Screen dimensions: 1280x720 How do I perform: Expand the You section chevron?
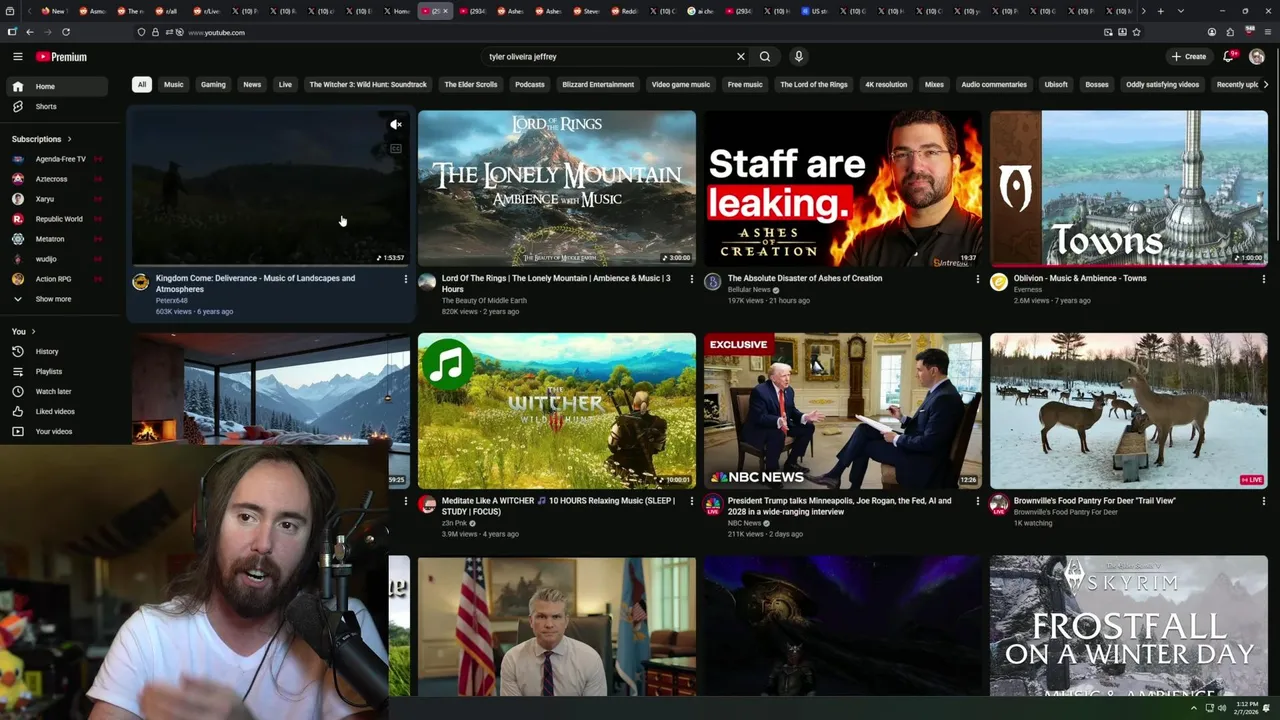coord(33,331)
